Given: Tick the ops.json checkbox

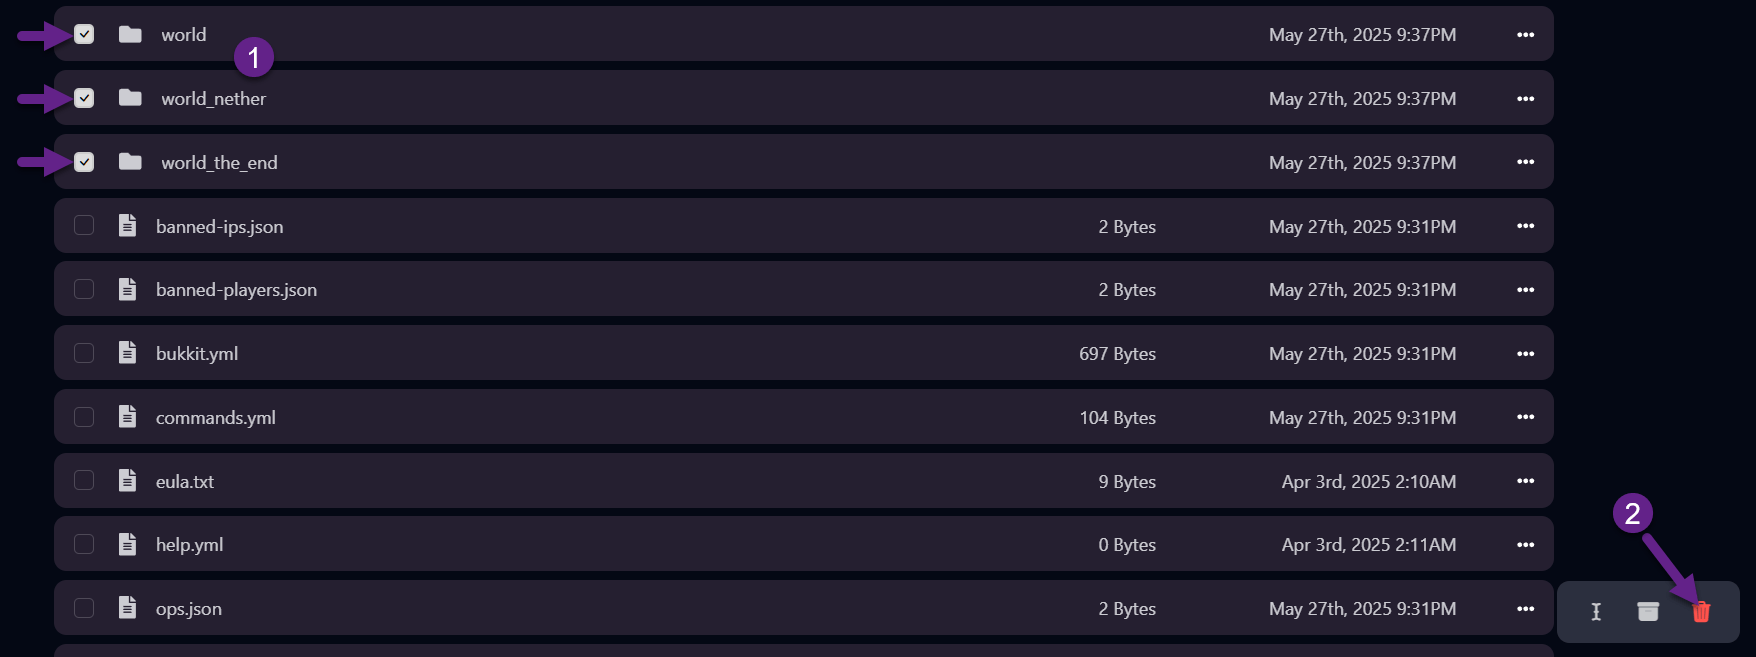Looking at the screenshot, I should tap(84, 608).
